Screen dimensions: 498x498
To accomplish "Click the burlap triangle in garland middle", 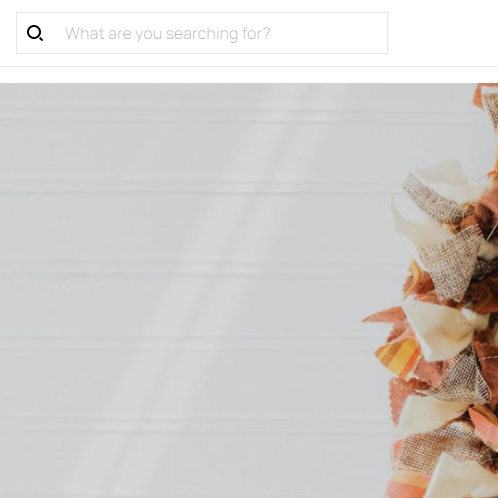I will tap(450, 263).
